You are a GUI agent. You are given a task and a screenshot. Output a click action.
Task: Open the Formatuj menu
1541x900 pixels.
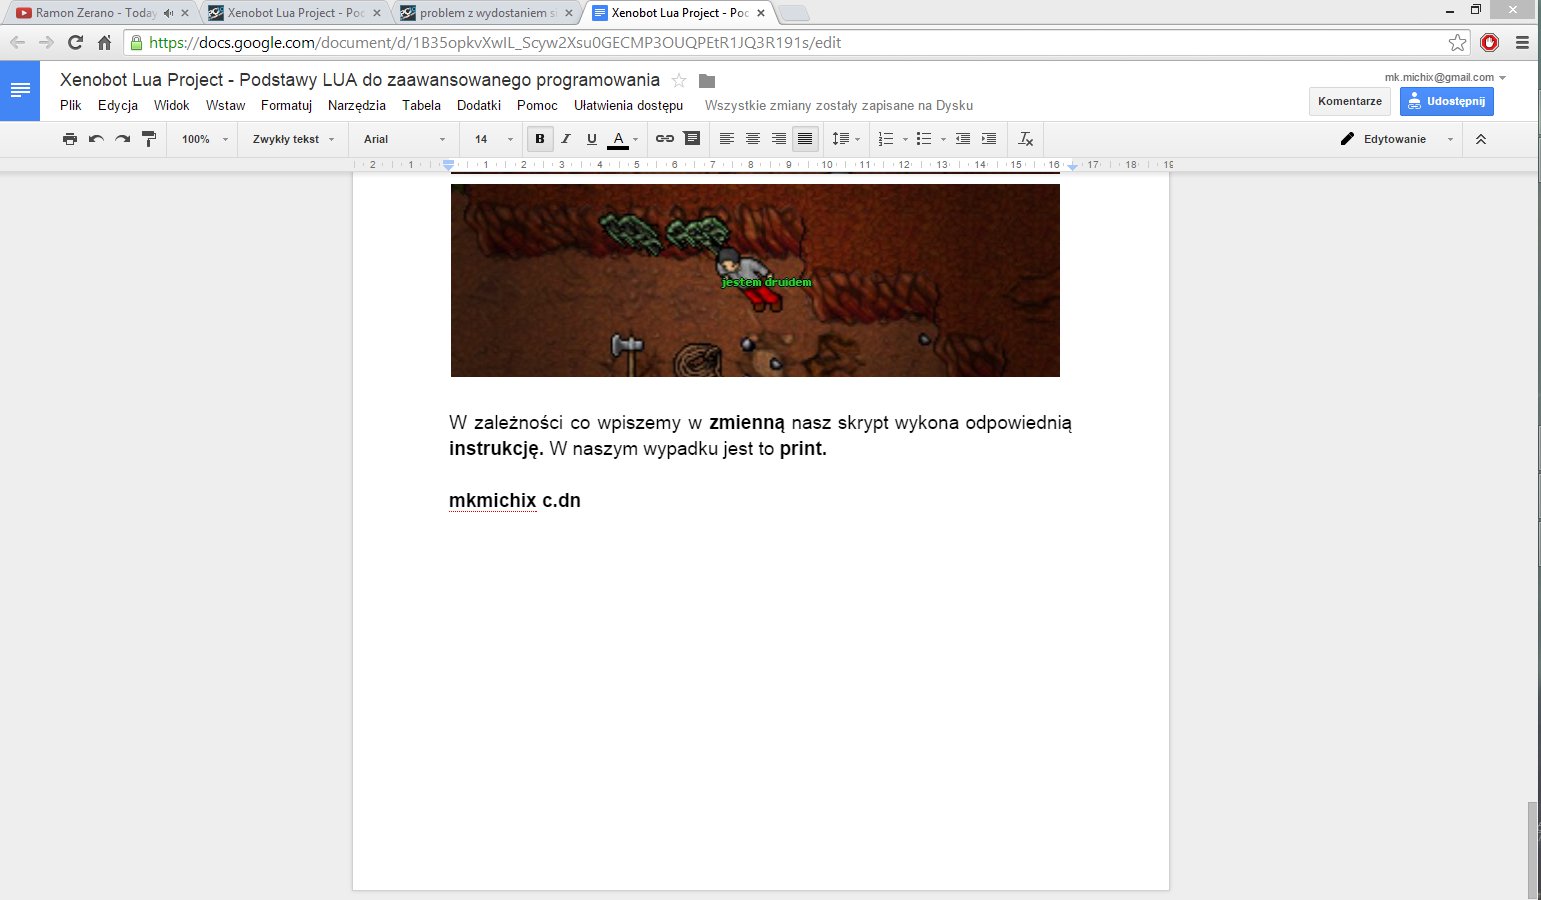pos(287,105)
